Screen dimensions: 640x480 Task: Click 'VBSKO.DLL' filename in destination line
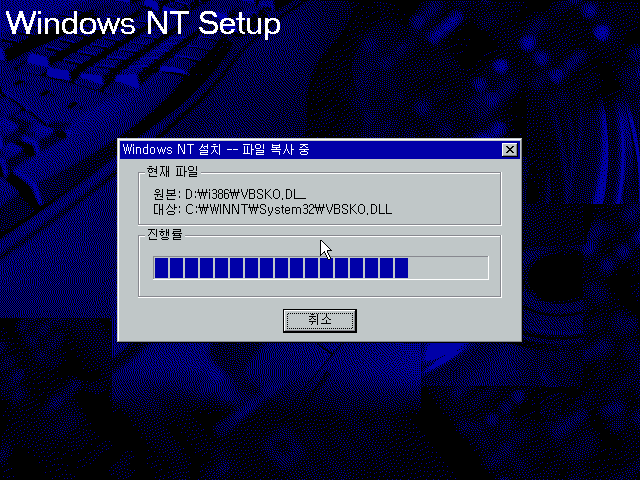pos(359,209)
